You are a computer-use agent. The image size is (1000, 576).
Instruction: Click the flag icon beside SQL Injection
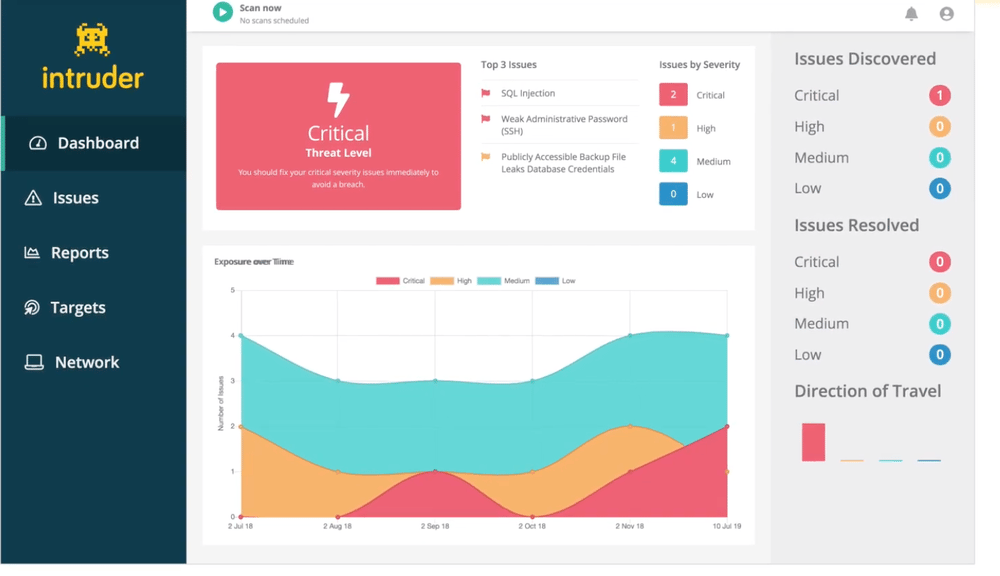pyautogui.click(x=486, y=93)
